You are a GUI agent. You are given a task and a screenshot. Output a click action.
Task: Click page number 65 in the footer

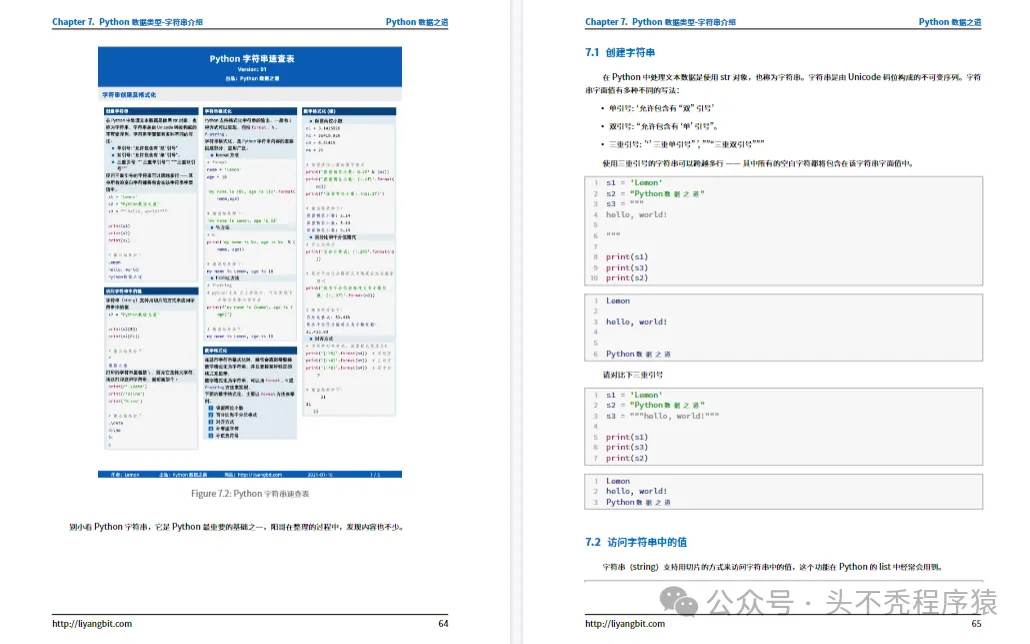tap(976, 624)
